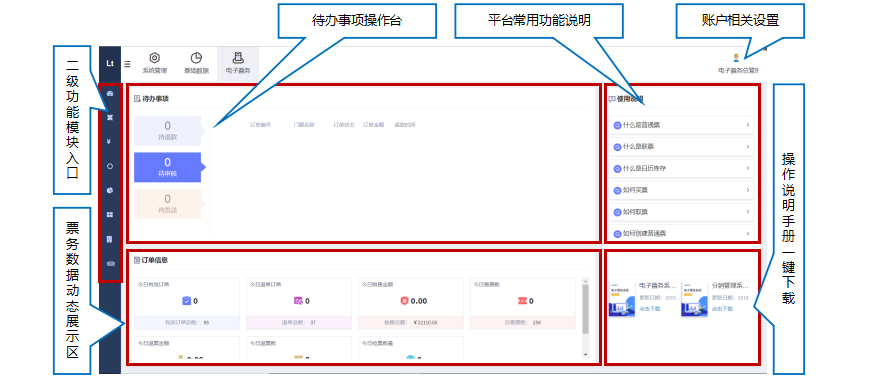Viewport: 877px width, 379px height.
Task: Switch to 基础数据 pie chart tab
Action: [x=196, y=63]
